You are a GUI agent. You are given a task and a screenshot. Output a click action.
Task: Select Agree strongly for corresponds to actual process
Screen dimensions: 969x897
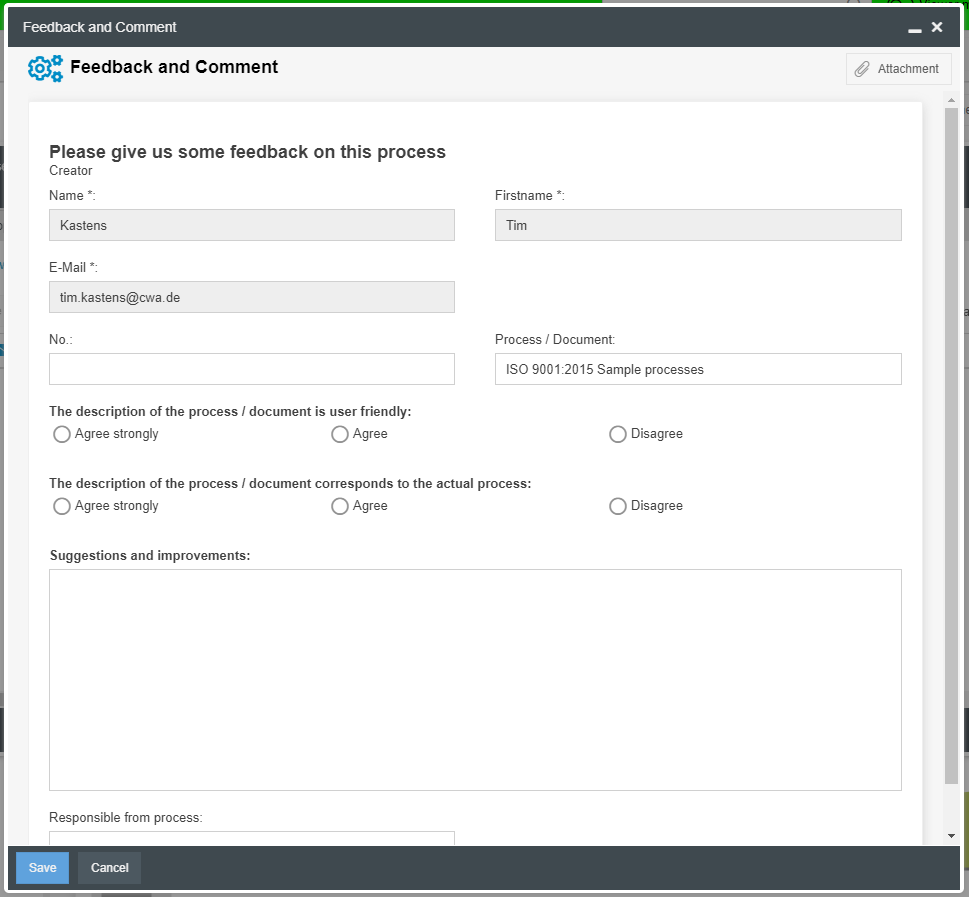pos(62,506)
